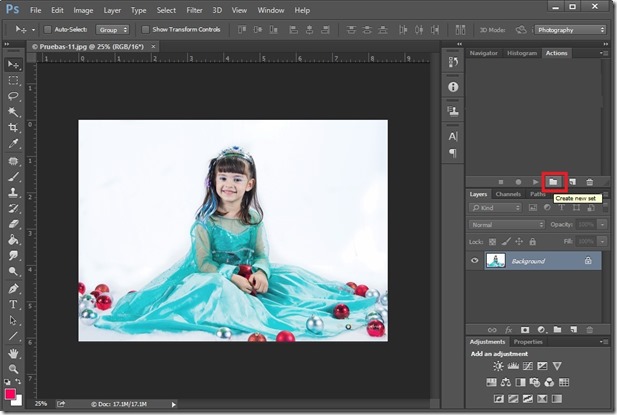Toggle lock transparent pixels
This screenshot has width=617, height=415.
492,242
